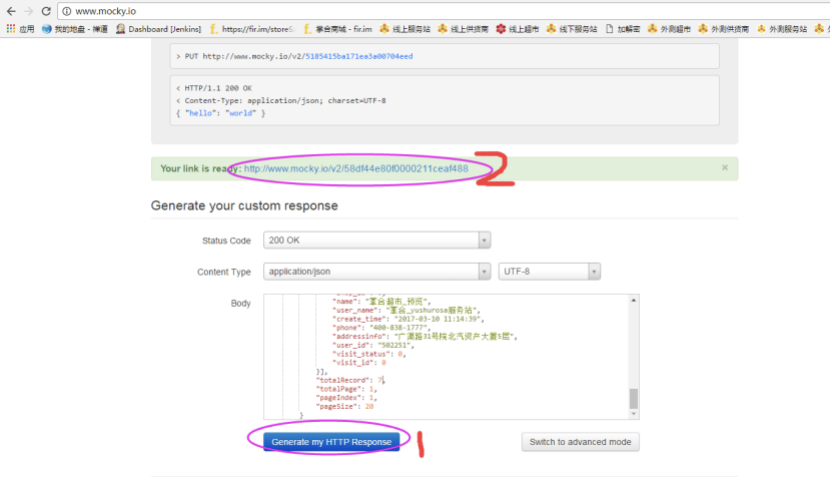This screenshot has width=832, height=480.
Task: Open the https://fir.im/storeS bookmark
Action: click(252, 29)
